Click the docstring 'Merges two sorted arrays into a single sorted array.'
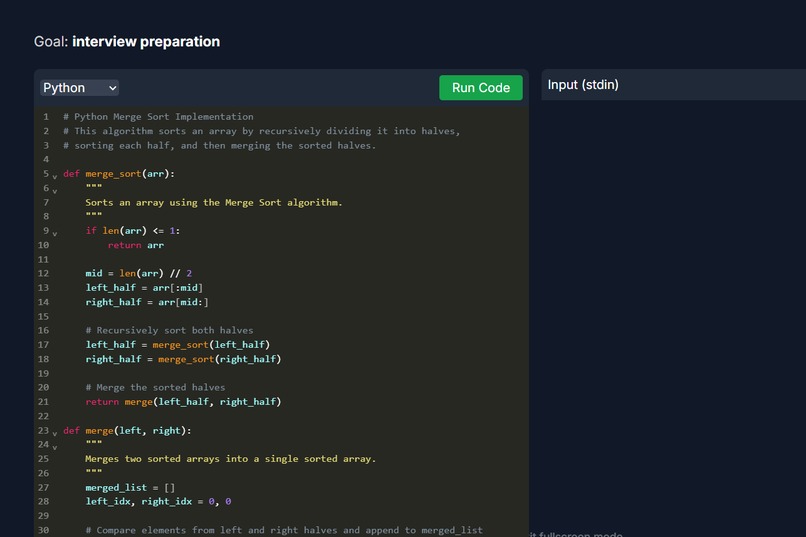This screenshot has height=537, width=806. (x=231, y=459)
